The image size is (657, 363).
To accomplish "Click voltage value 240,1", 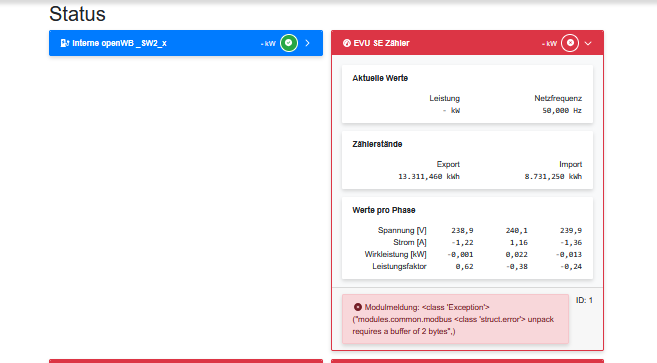I will click(x=516, y=231).
